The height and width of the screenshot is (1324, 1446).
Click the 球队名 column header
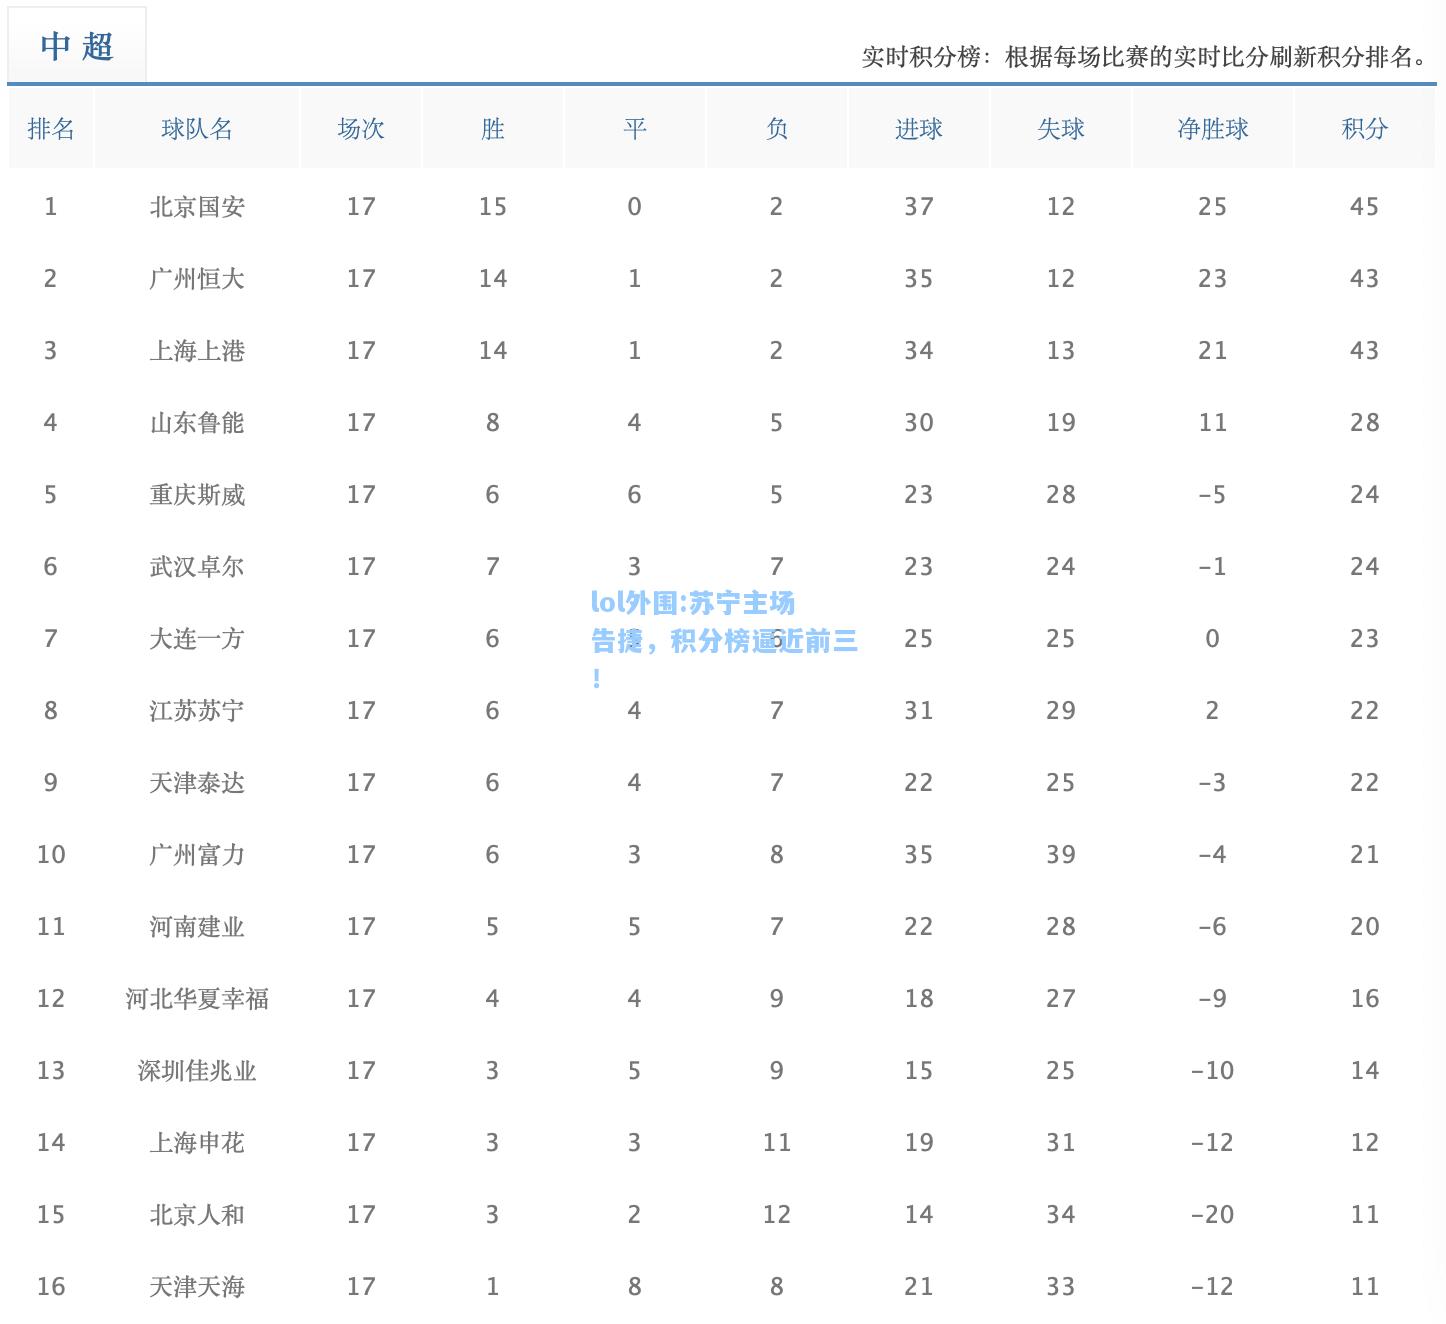click(x=197, y=128)
